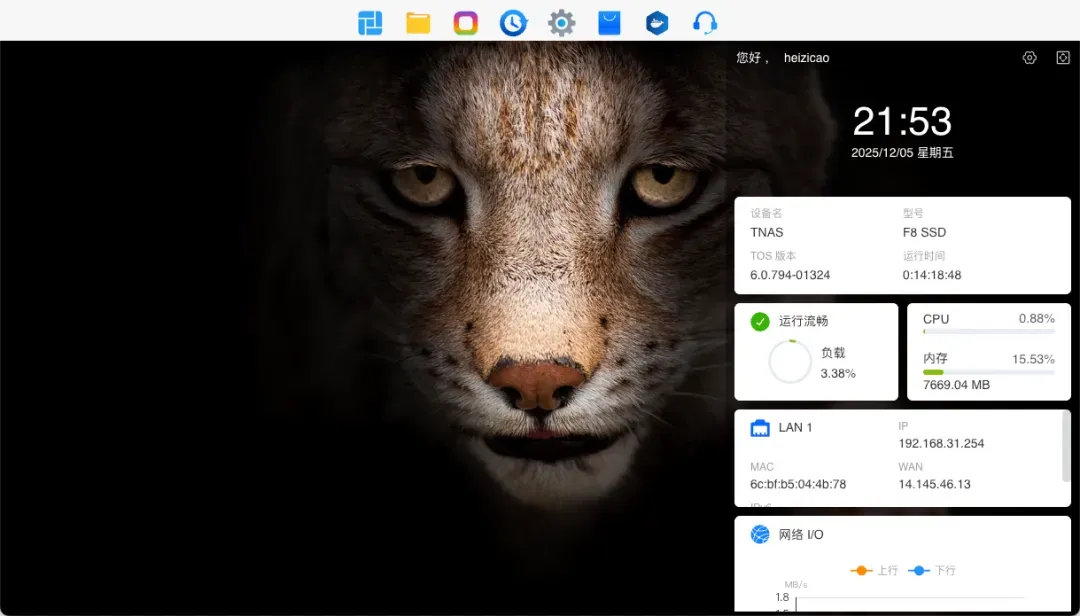Toggle the upload (上行) legend series

tap(874, 570)
